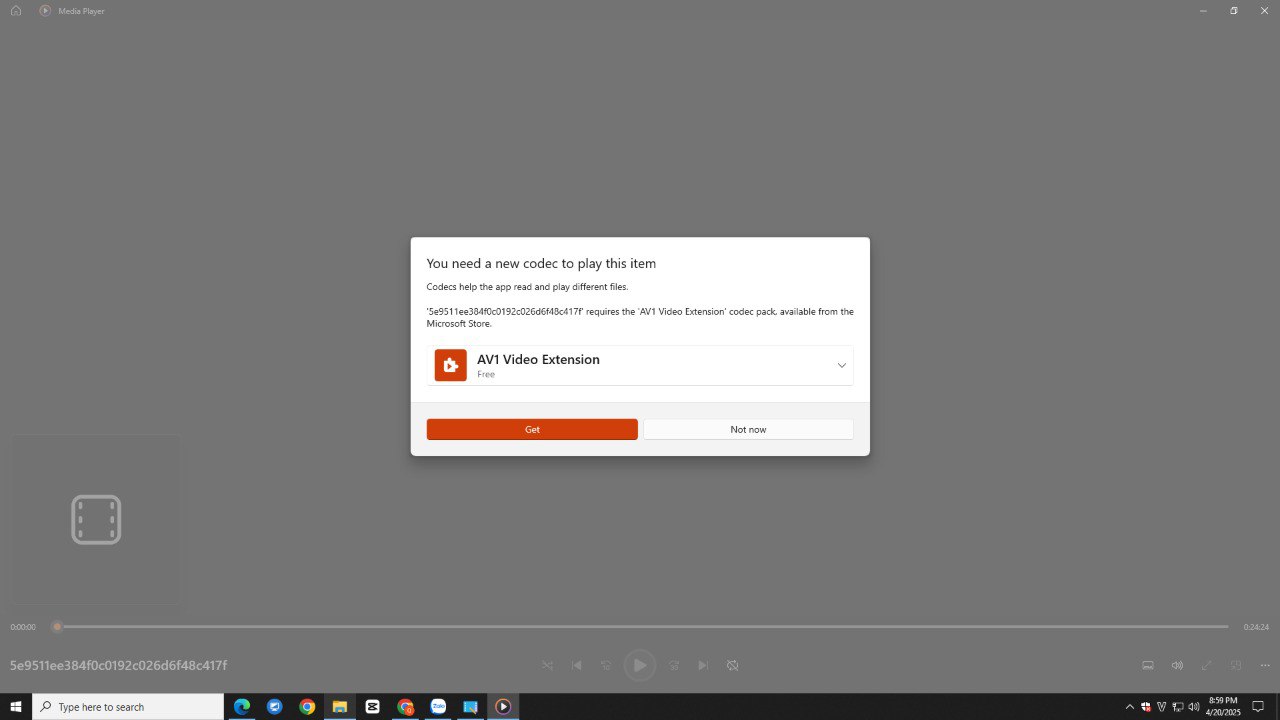This screenshot has height=720, width=1280.
Task: Click the Get button for the codec
Action: [532, 429]
